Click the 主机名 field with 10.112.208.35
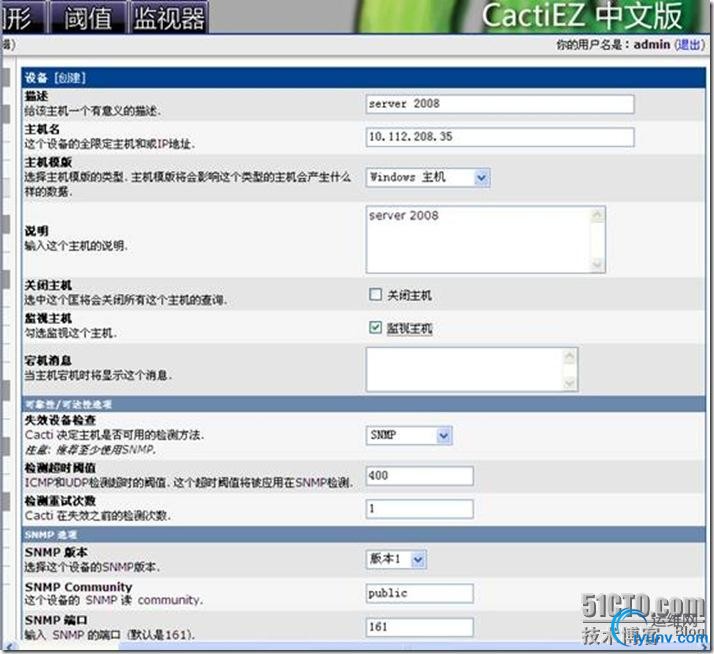This screenshot has height=654, width=714. point(500,137)
